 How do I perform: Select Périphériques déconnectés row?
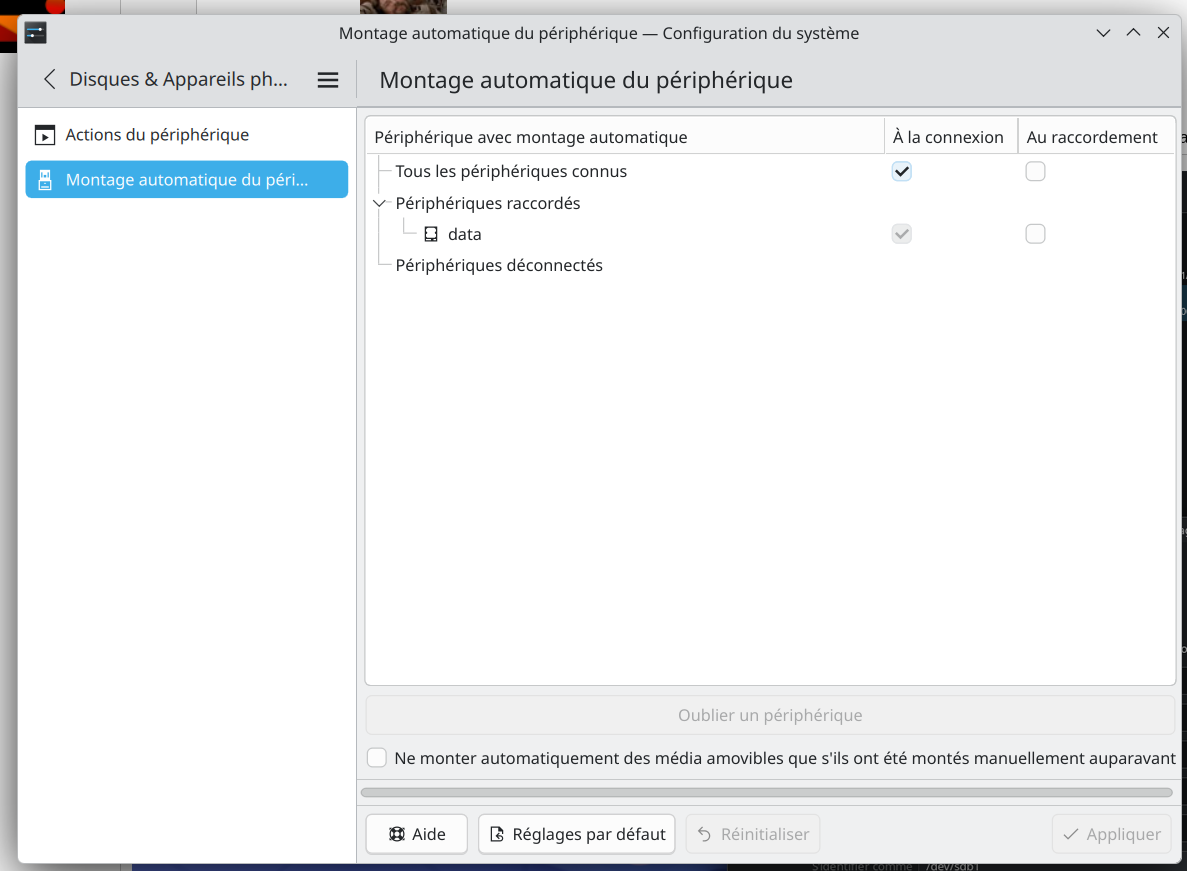[x=770, y=266]
